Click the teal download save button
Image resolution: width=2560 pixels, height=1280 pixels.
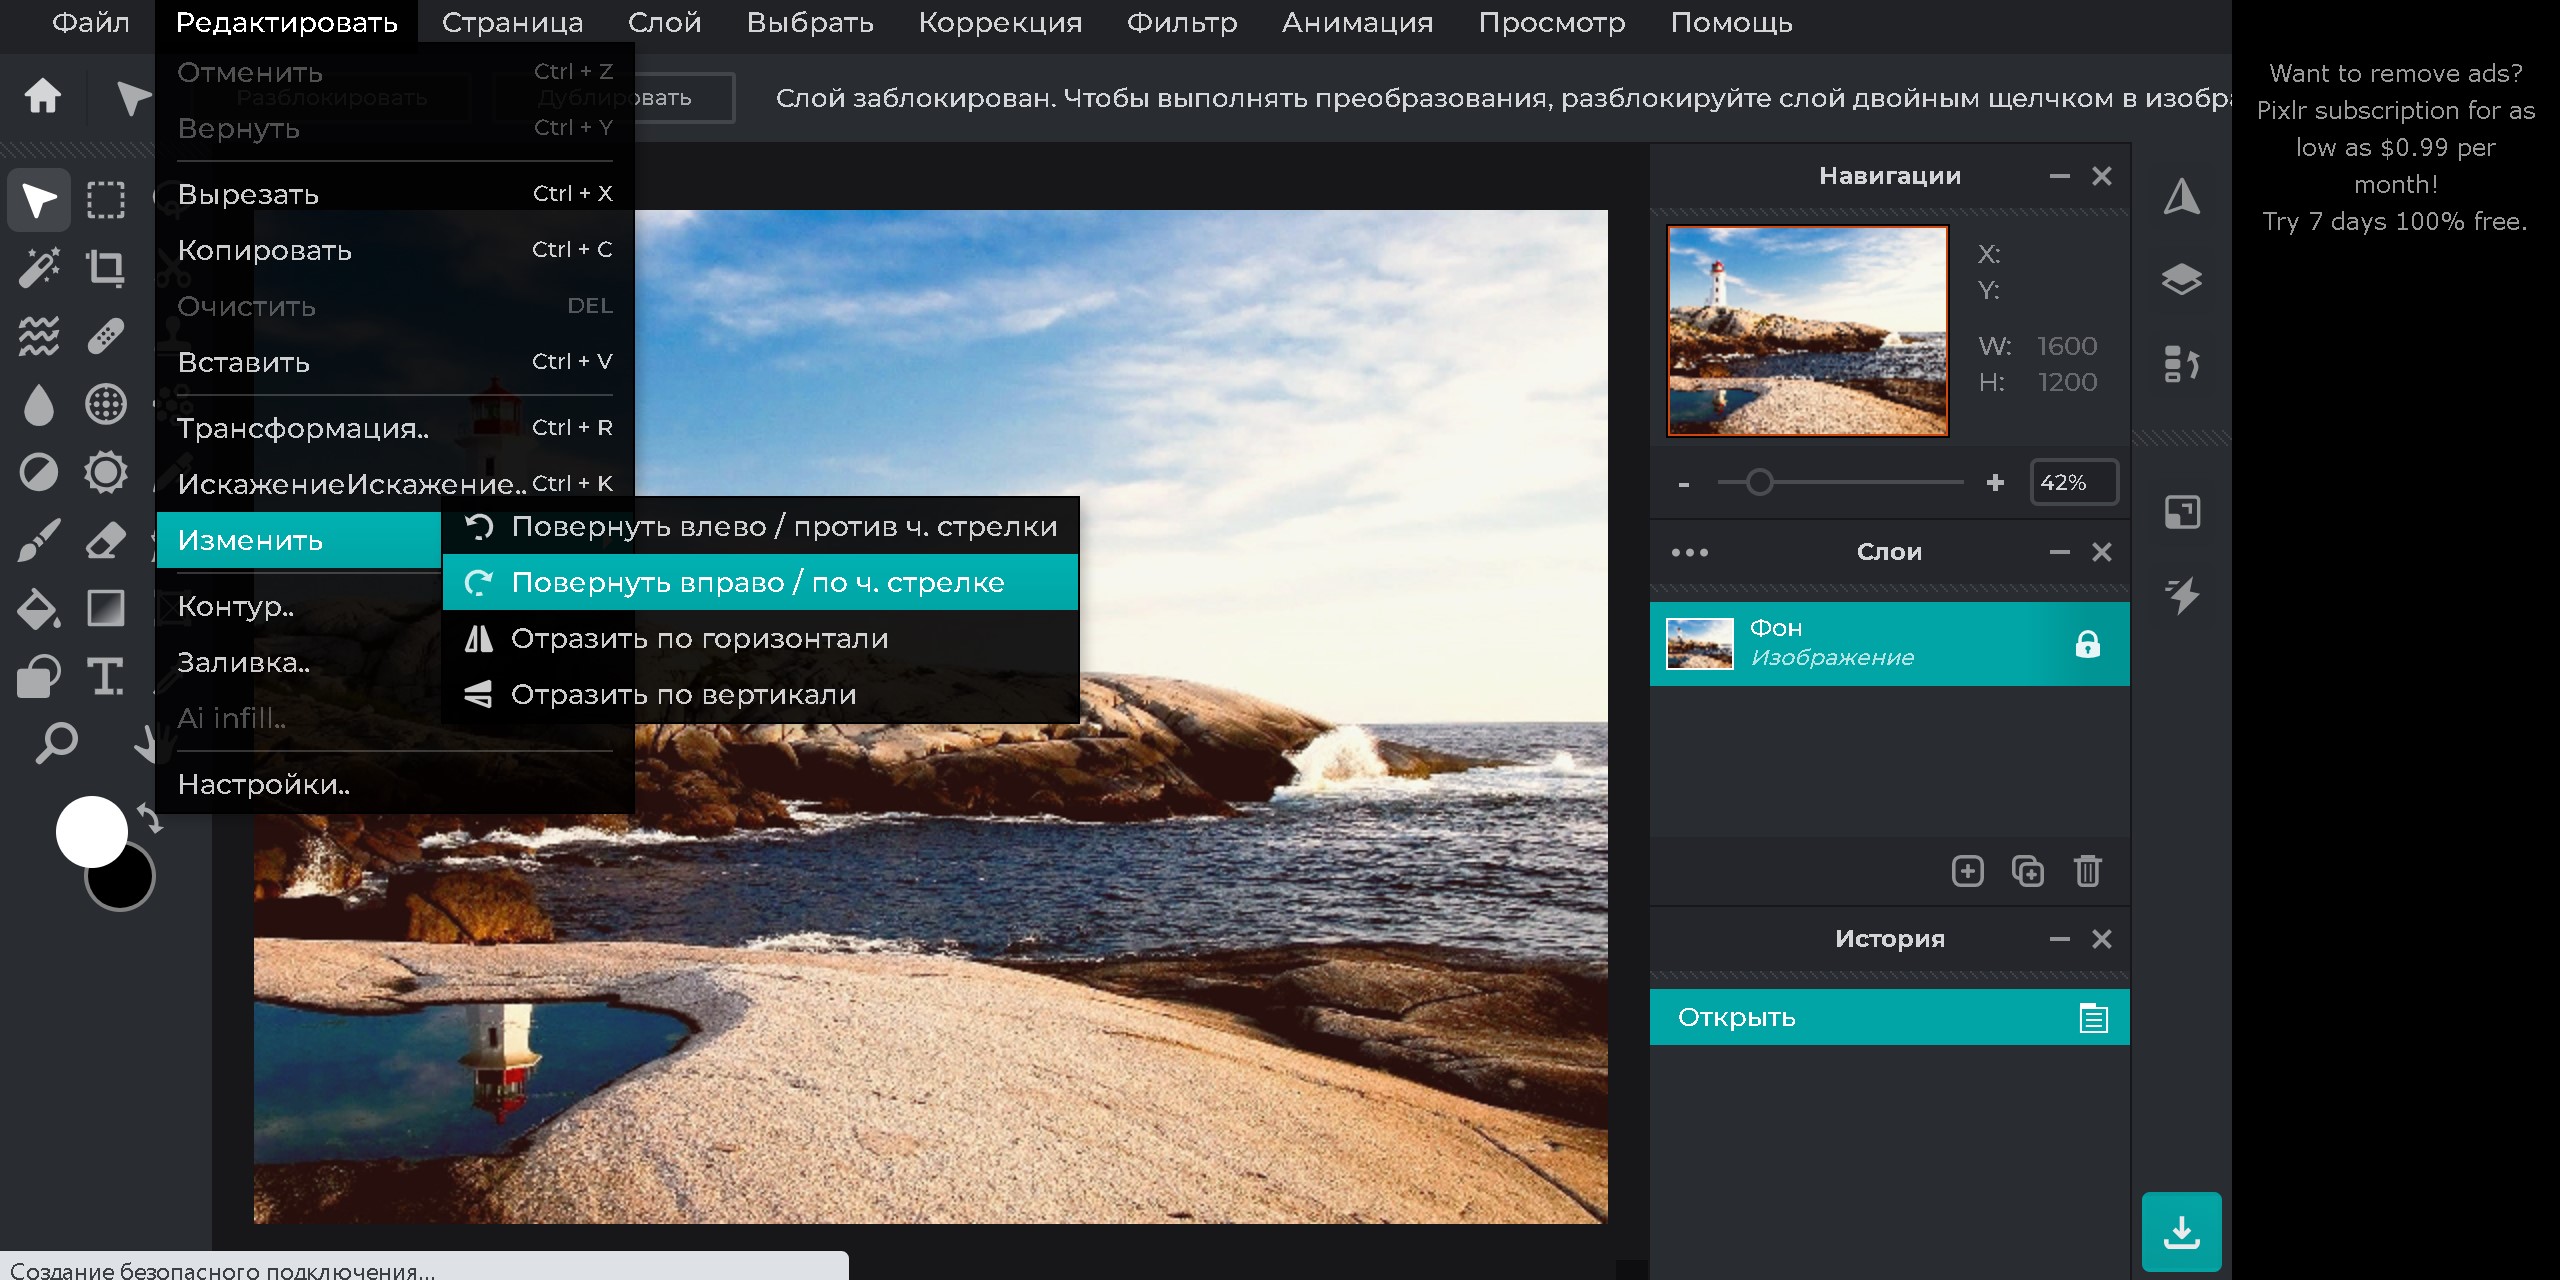[x=2181, y=1232]
